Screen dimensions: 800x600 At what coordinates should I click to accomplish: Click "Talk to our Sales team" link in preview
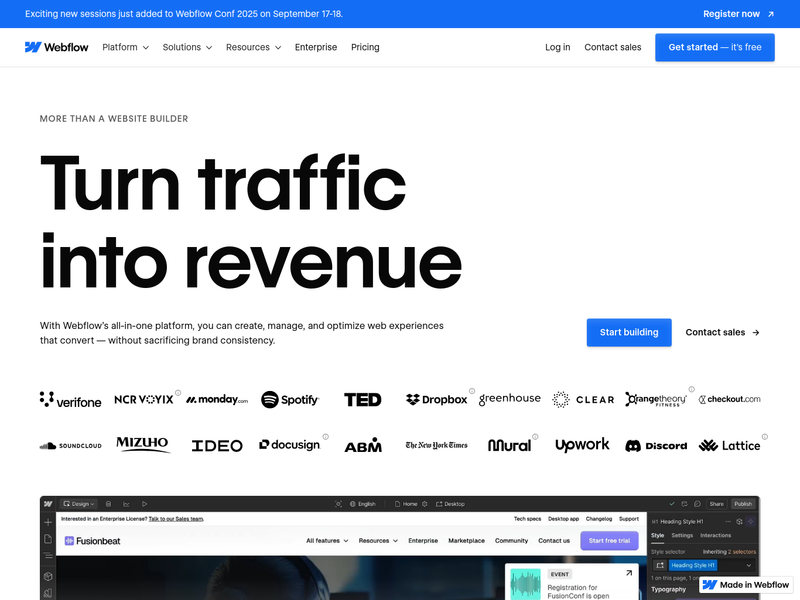(x=176, y=519)
